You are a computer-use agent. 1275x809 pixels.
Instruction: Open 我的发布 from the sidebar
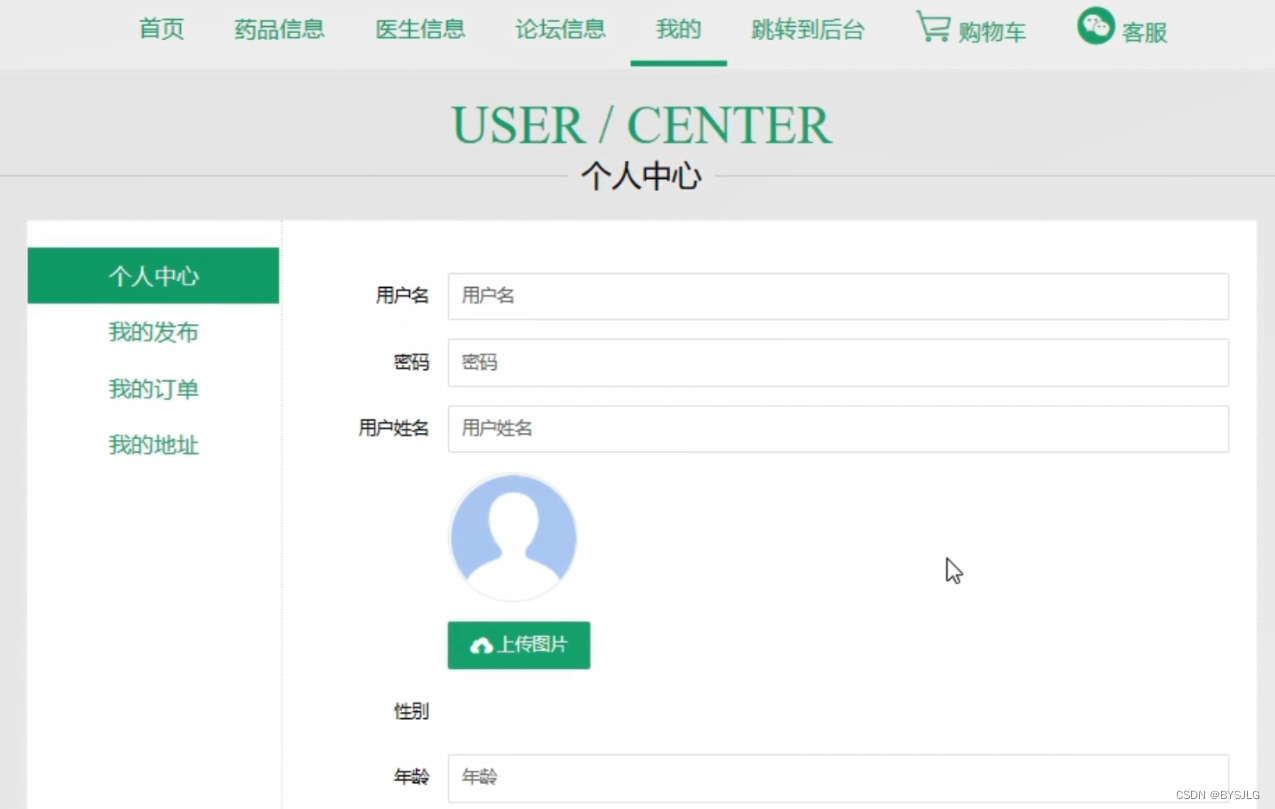pyautogui.click(x=153, y=333)
